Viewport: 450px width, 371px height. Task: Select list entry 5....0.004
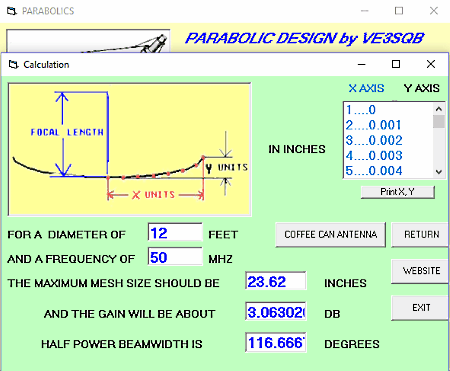pyautogui.click(x=374, y=171)
